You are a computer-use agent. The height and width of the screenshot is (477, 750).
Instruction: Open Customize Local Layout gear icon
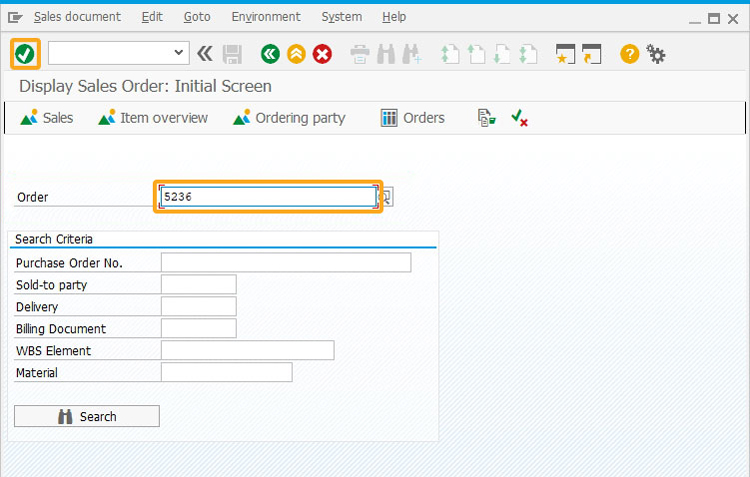pyautogui.click(x=656, y=54)
